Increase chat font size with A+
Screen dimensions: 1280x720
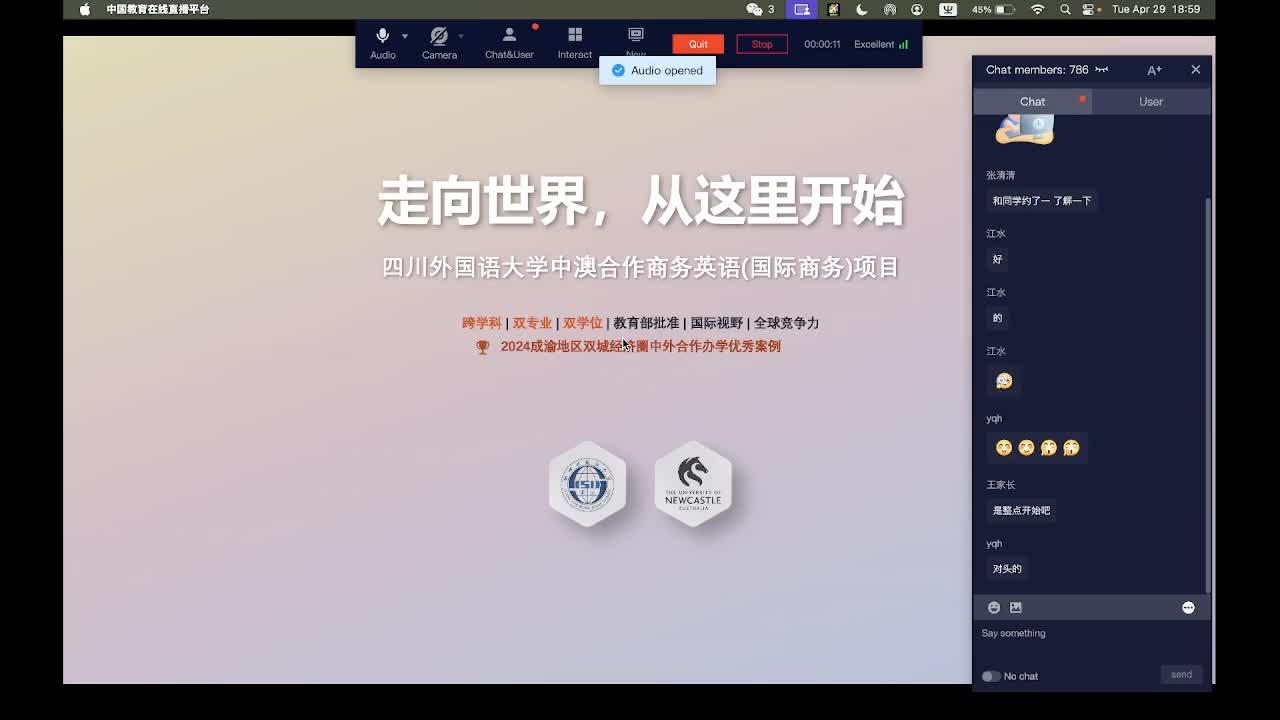point(1154,70)
